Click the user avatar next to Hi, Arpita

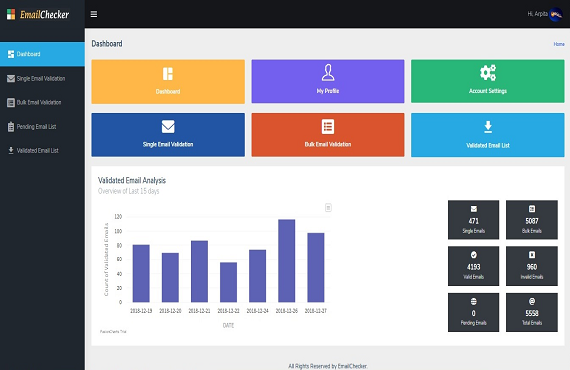click(x=556, y=15)
